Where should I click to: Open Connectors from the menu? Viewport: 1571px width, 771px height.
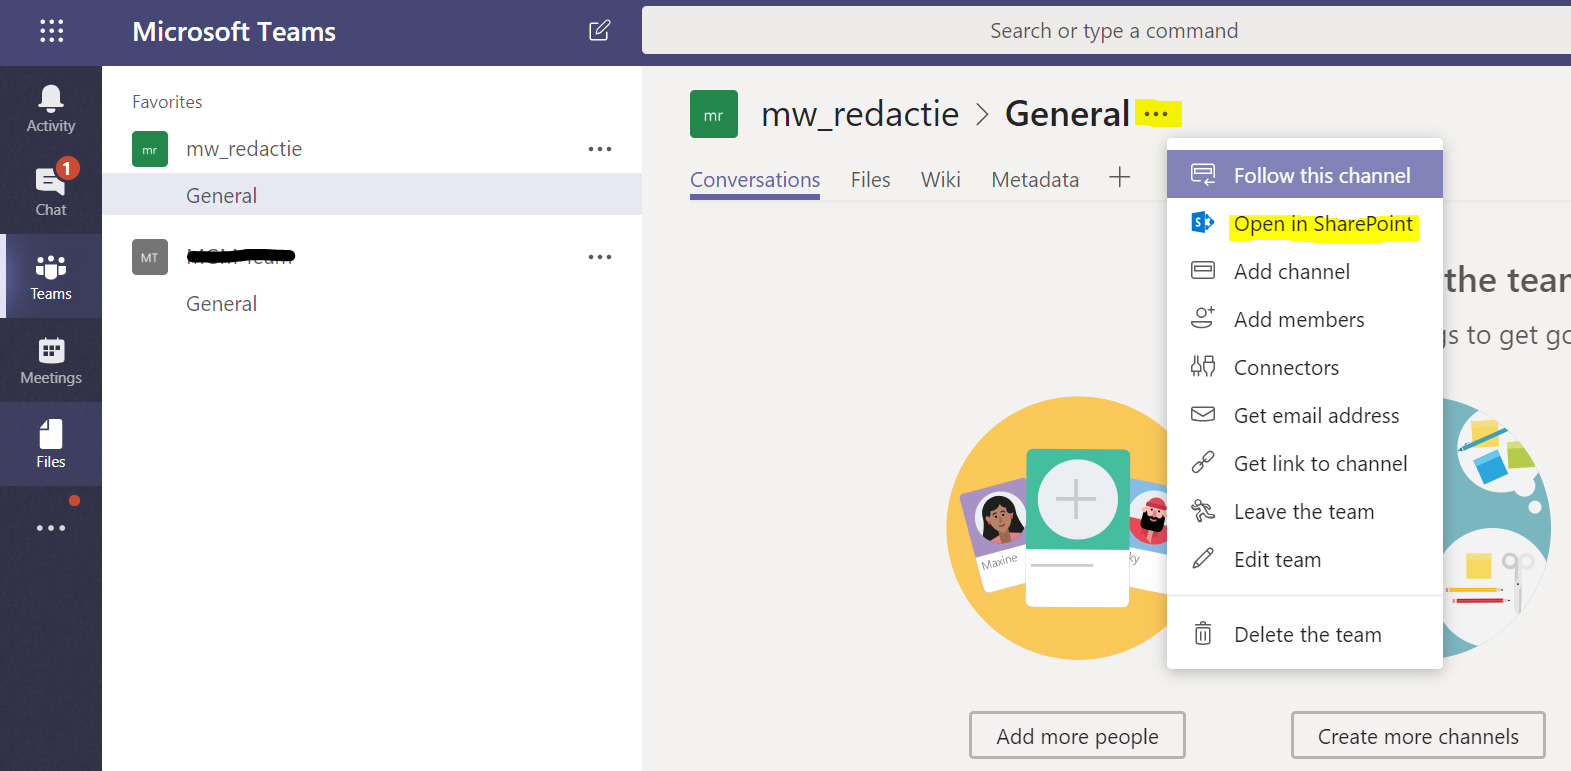coord(1305,367)
